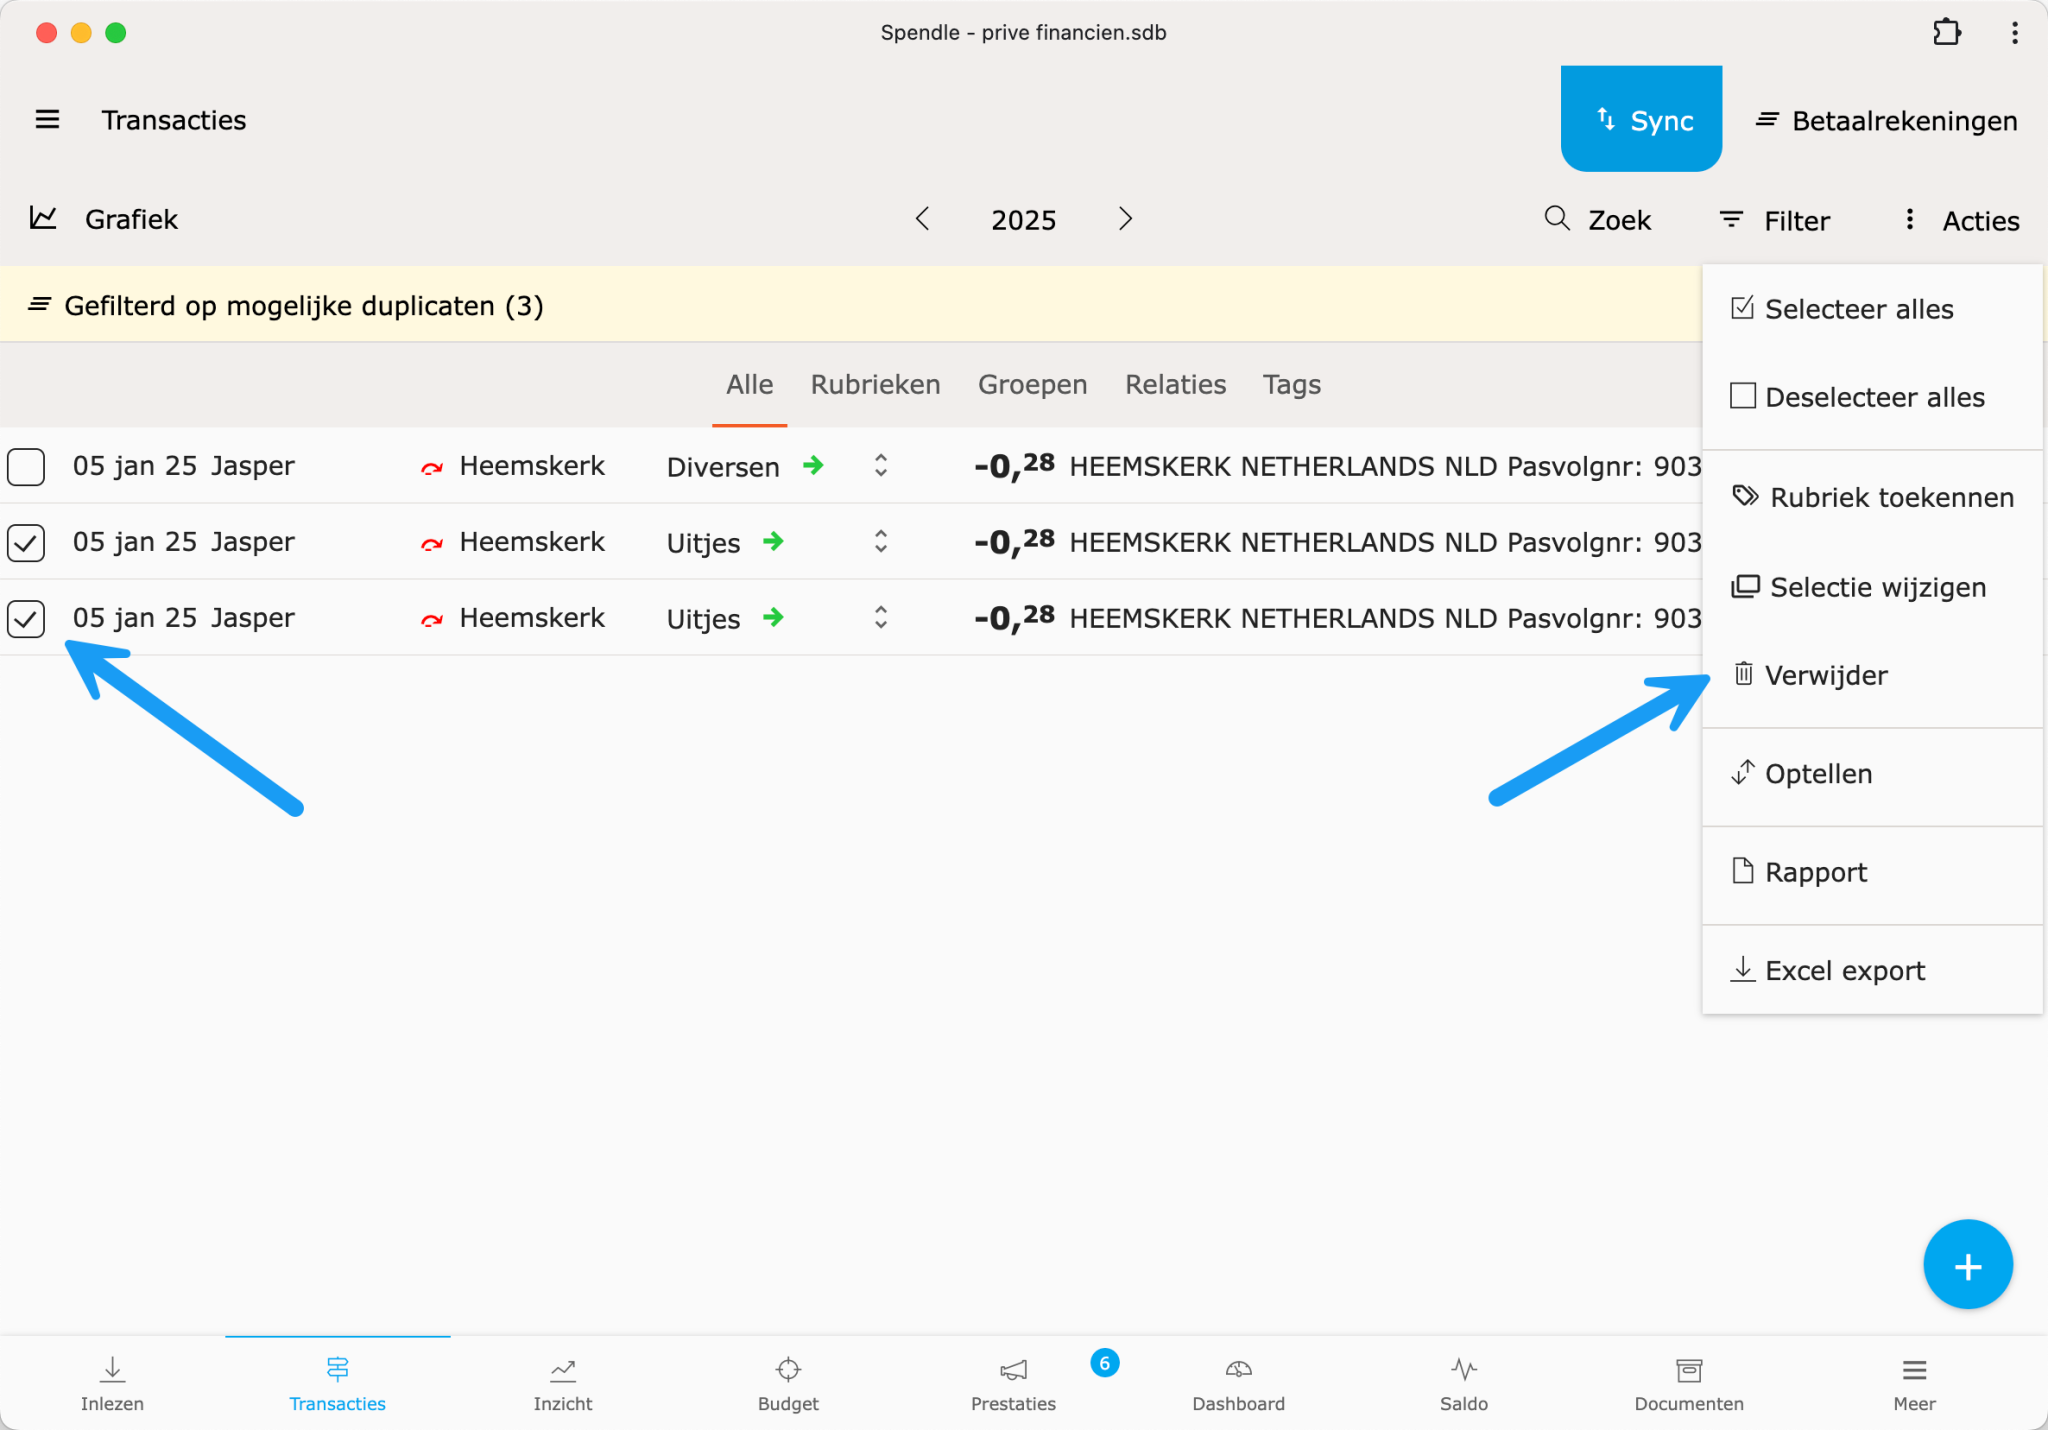Expand the up-down chevron in second row
The image size is (2048, 1430).
pos(881,541)
